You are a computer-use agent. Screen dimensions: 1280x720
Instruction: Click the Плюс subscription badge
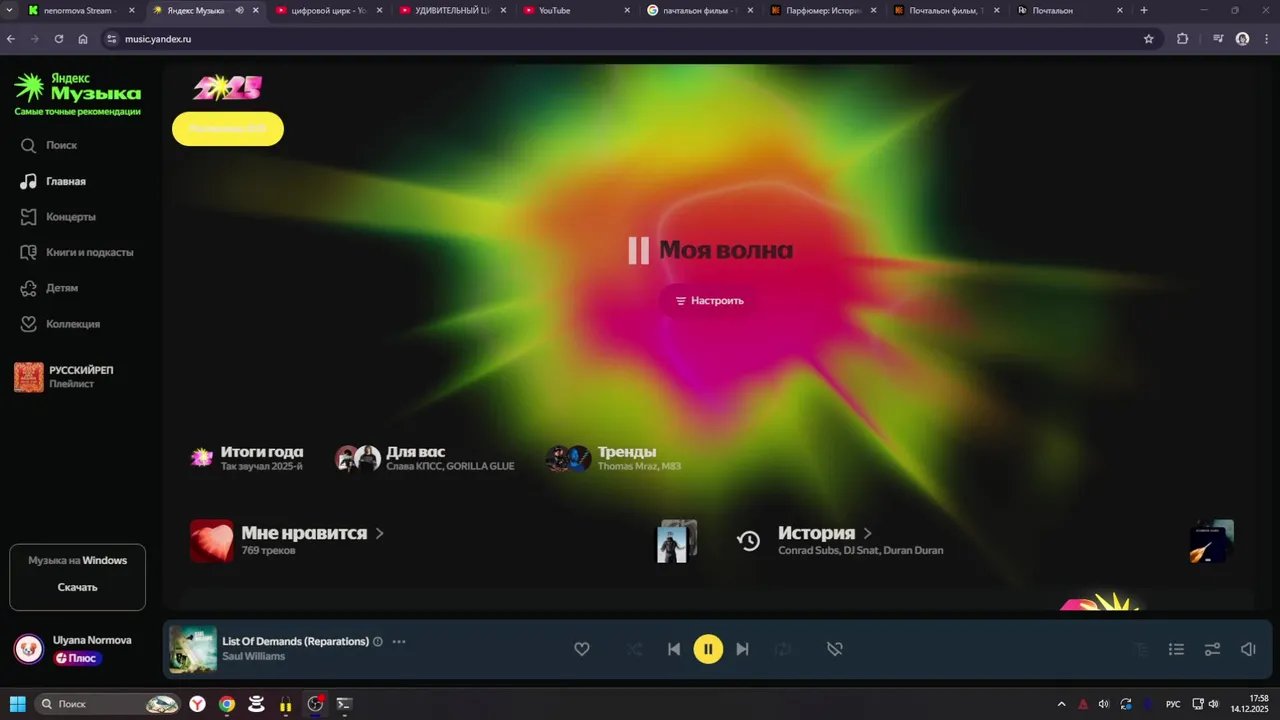77,658
